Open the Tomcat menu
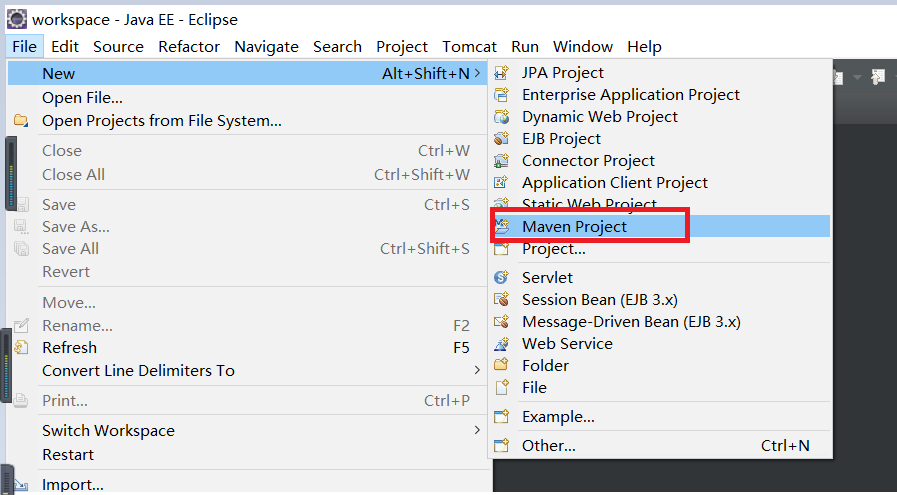 coord(469,46)
